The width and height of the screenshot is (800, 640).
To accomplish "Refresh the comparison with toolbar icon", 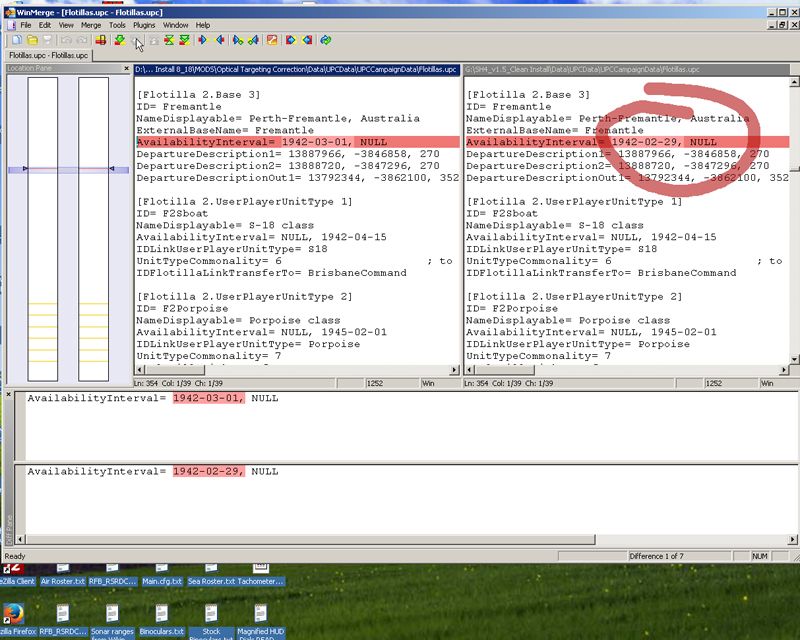I will (326, 40).
